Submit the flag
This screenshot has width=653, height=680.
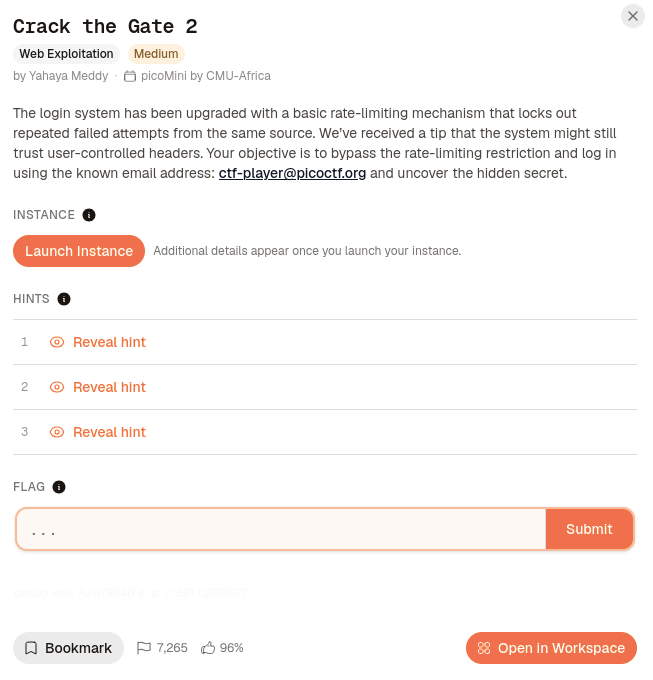point(589,529)
